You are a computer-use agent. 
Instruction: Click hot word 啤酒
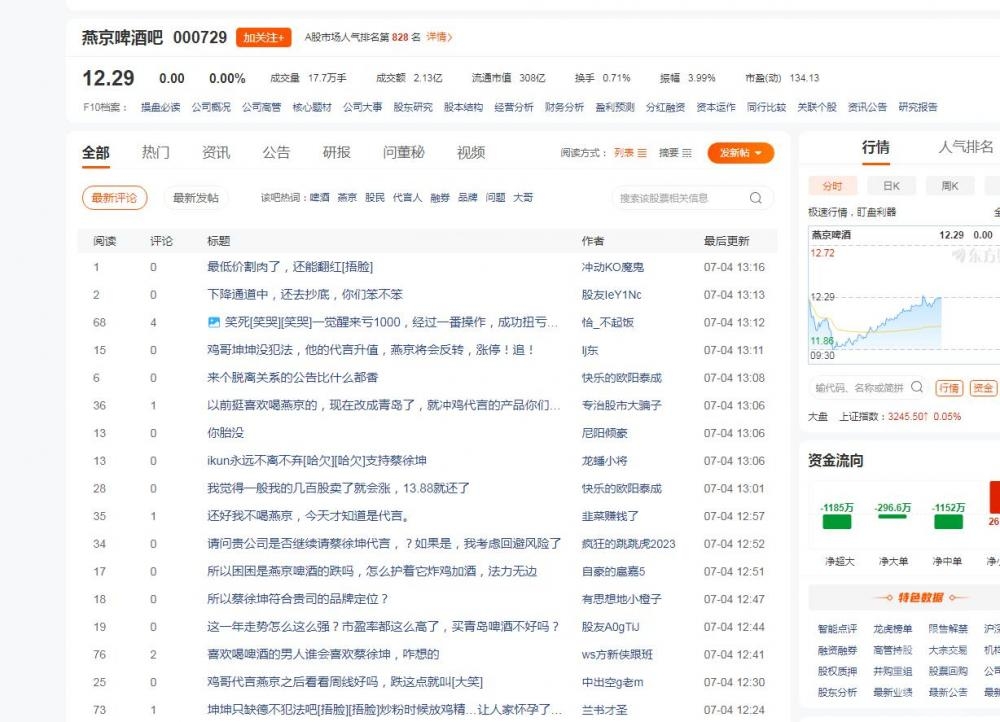tap(320, 198)
